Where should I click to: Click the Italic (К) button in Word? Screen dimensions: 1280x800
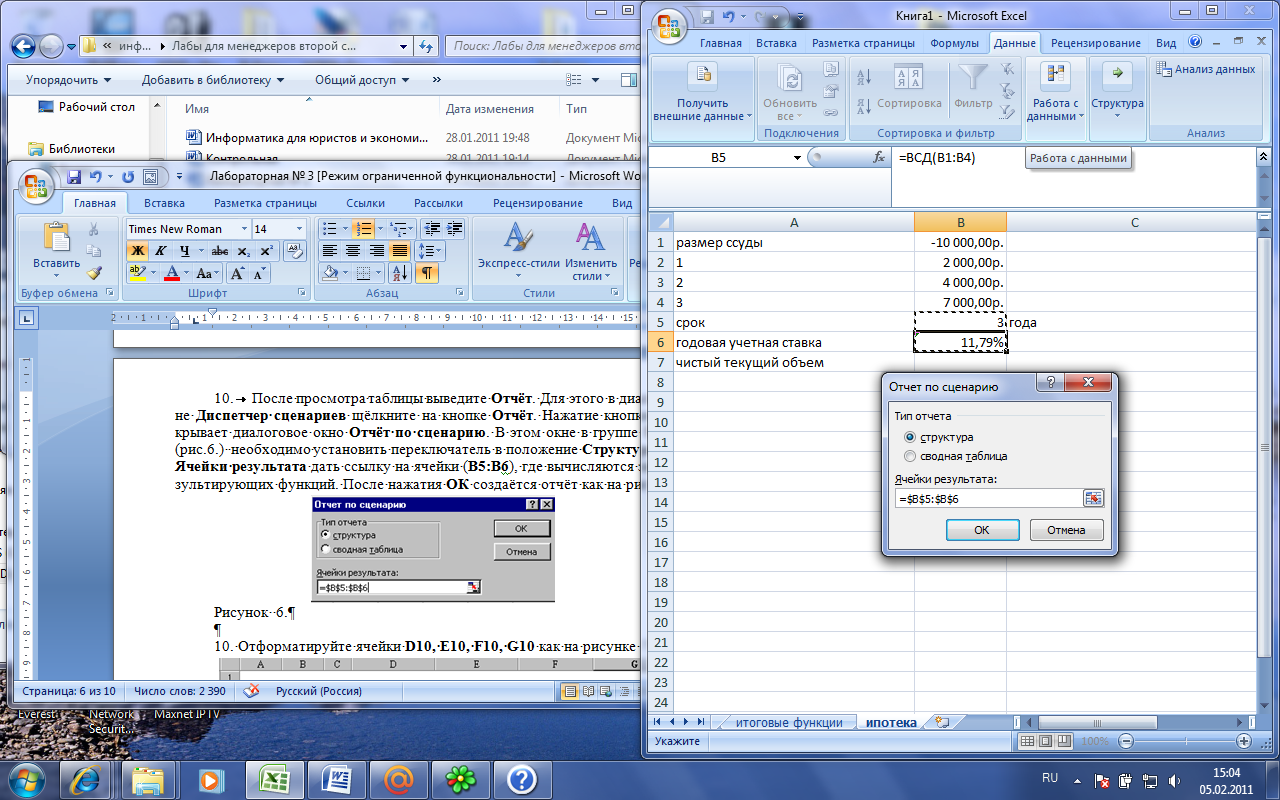pos(162,250)
